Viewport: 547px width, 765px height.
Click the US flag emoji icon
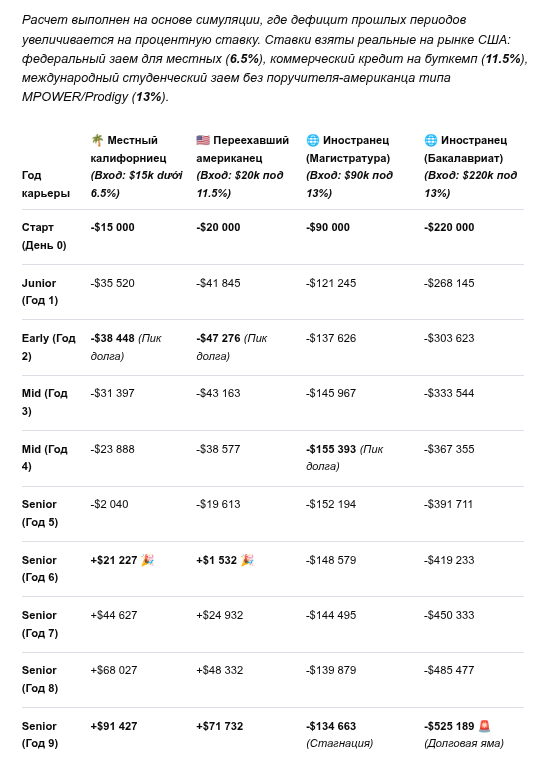tap(203, 141)
